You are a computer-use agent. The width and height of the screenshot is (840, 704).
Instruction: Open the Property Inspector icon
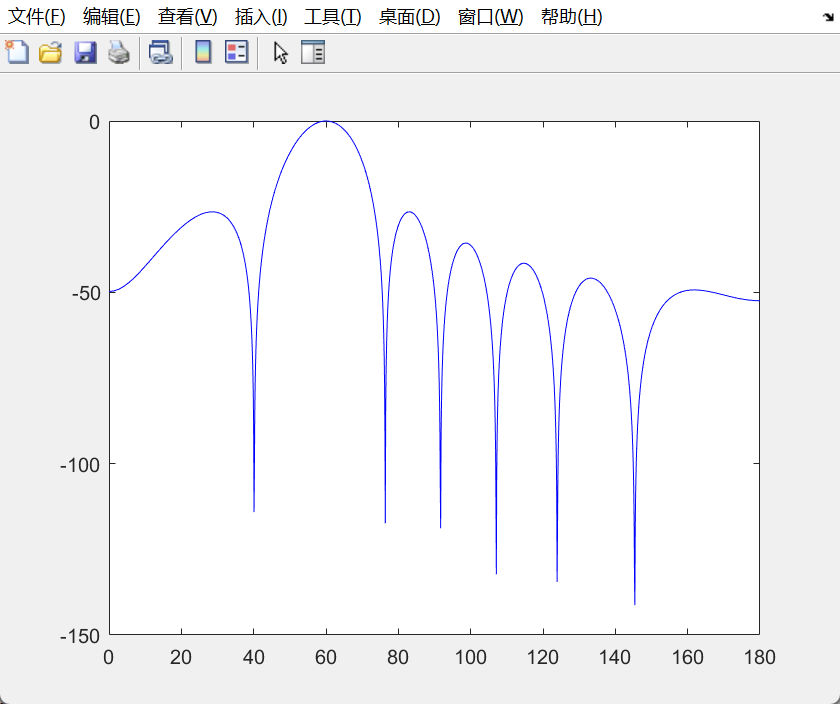(313, 53)
